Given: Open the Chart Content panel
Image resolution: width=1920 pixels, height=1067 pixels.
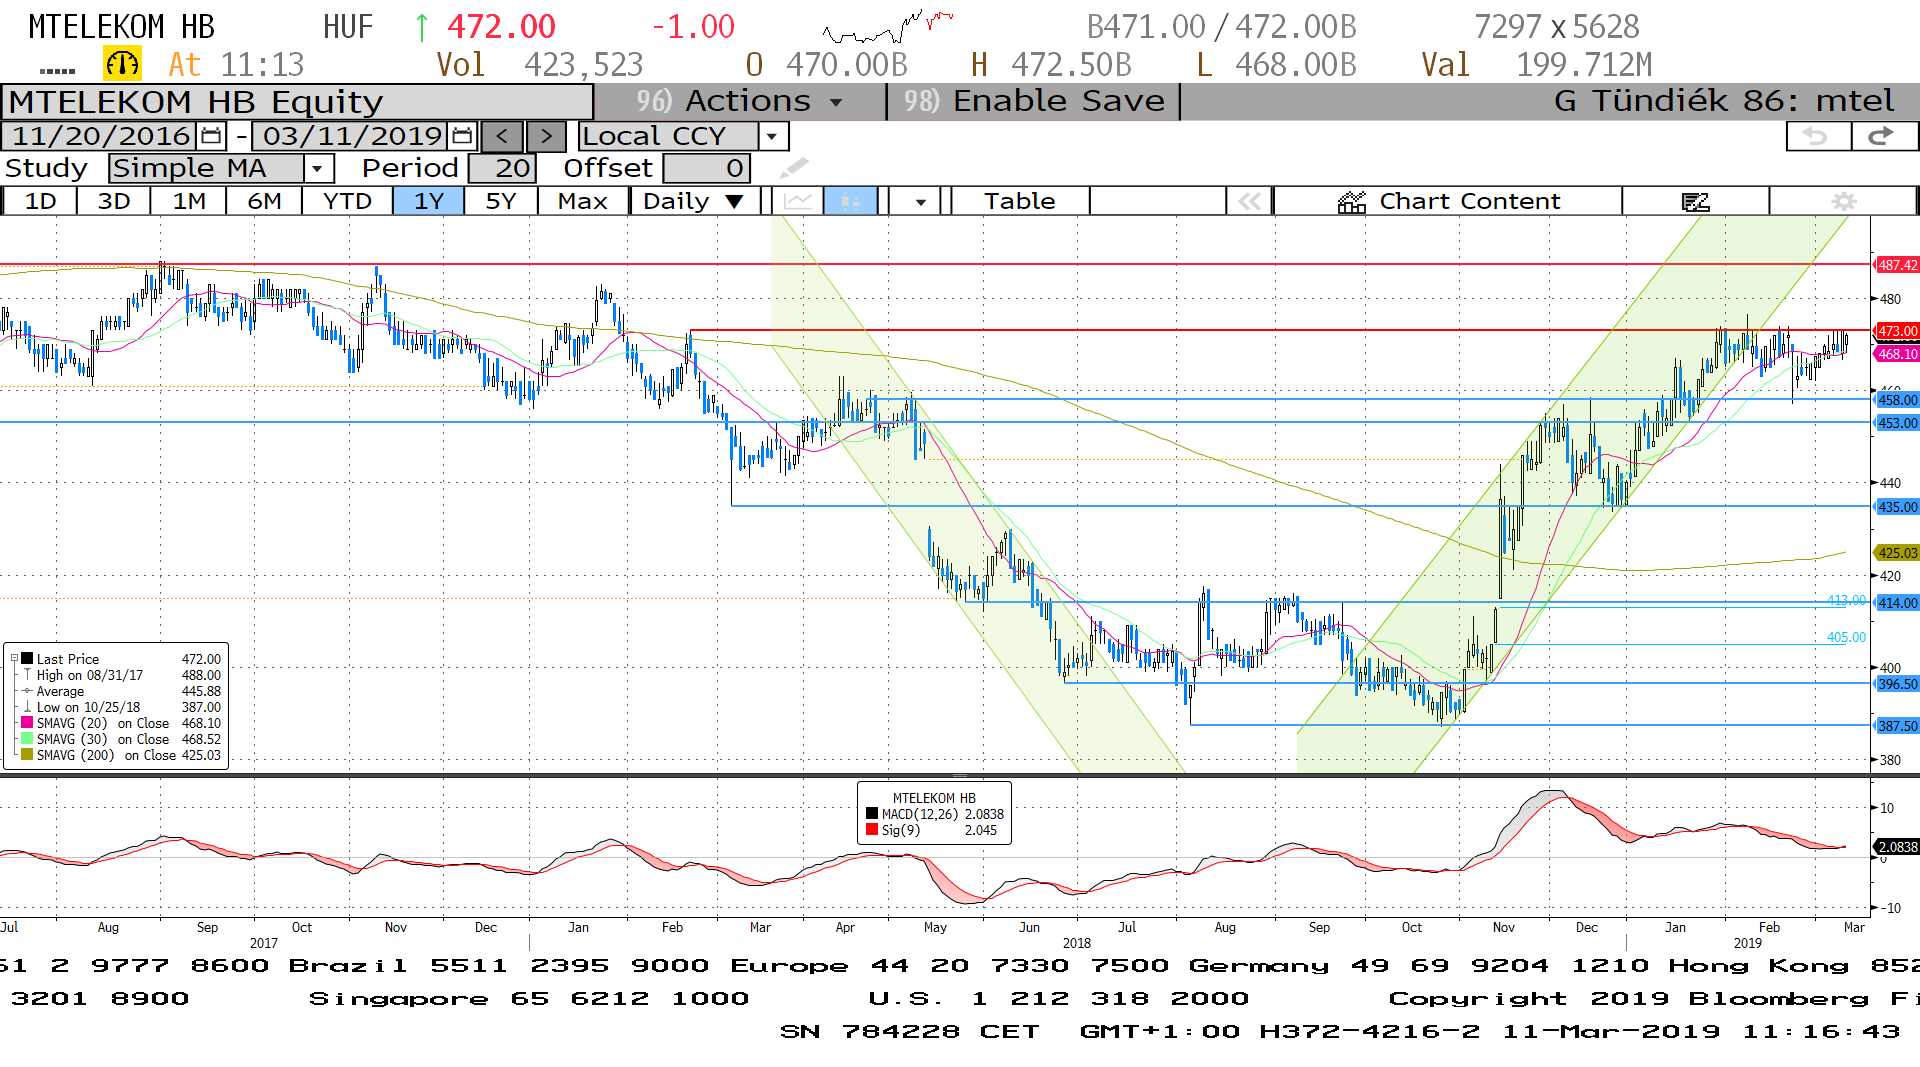Looking at the screenshot, I should 1448,202.
